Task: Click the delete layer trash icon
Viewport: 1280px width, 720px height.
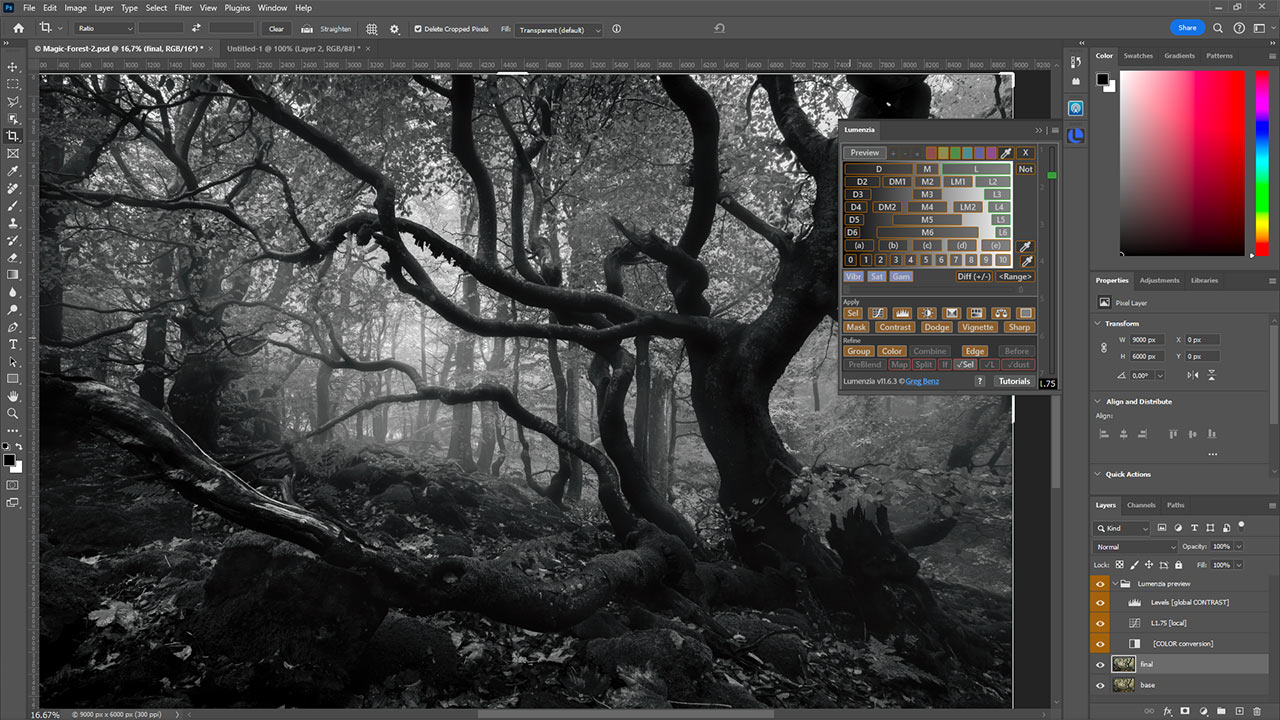Action: pyautogui.click(x=1256, y=711)
